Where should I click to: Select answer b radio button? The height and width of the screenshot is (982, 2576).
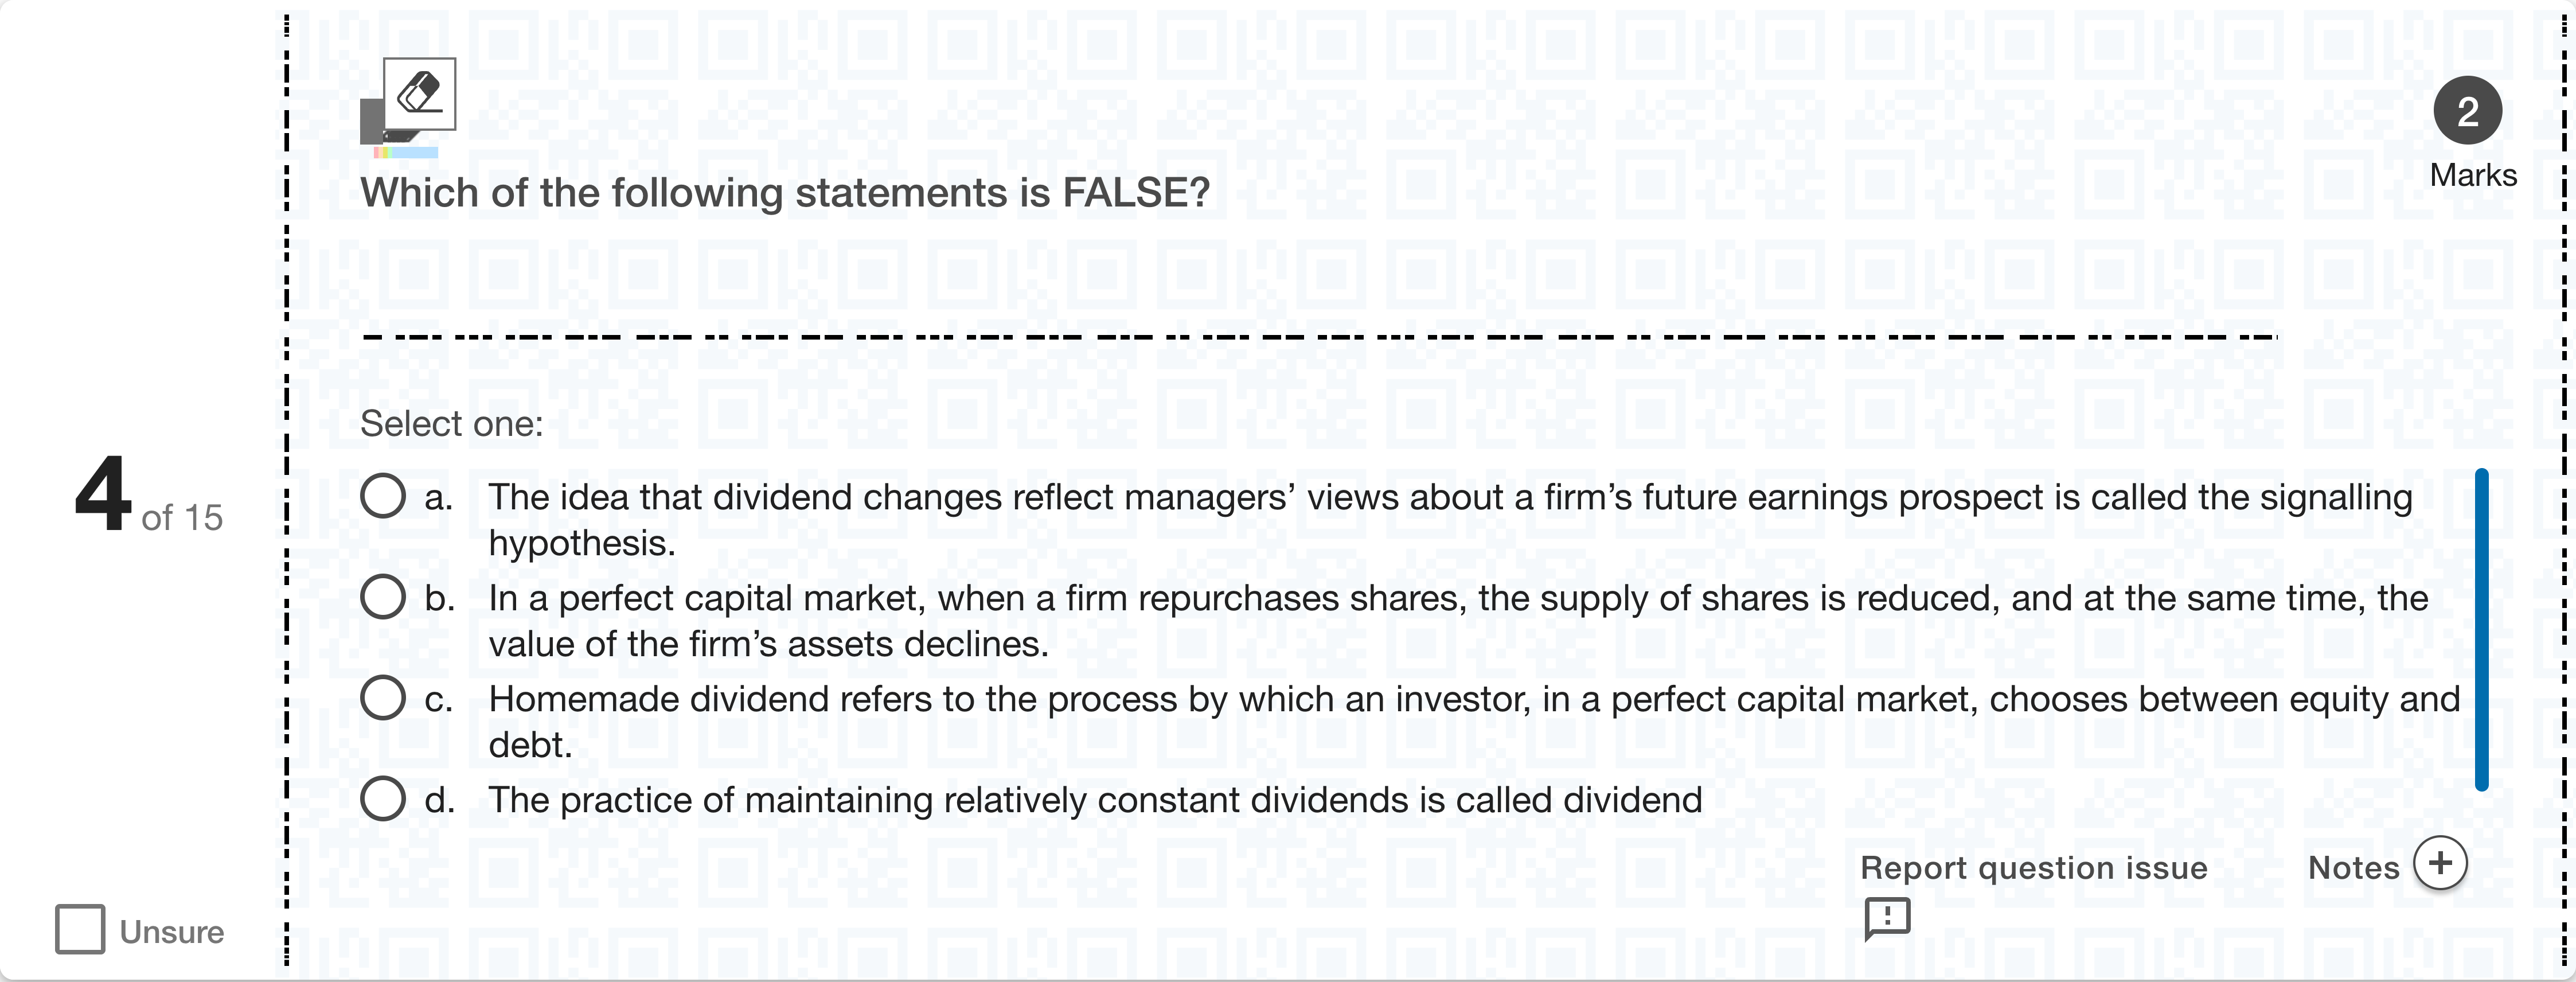pyautogui.click(x=383, y=597)
